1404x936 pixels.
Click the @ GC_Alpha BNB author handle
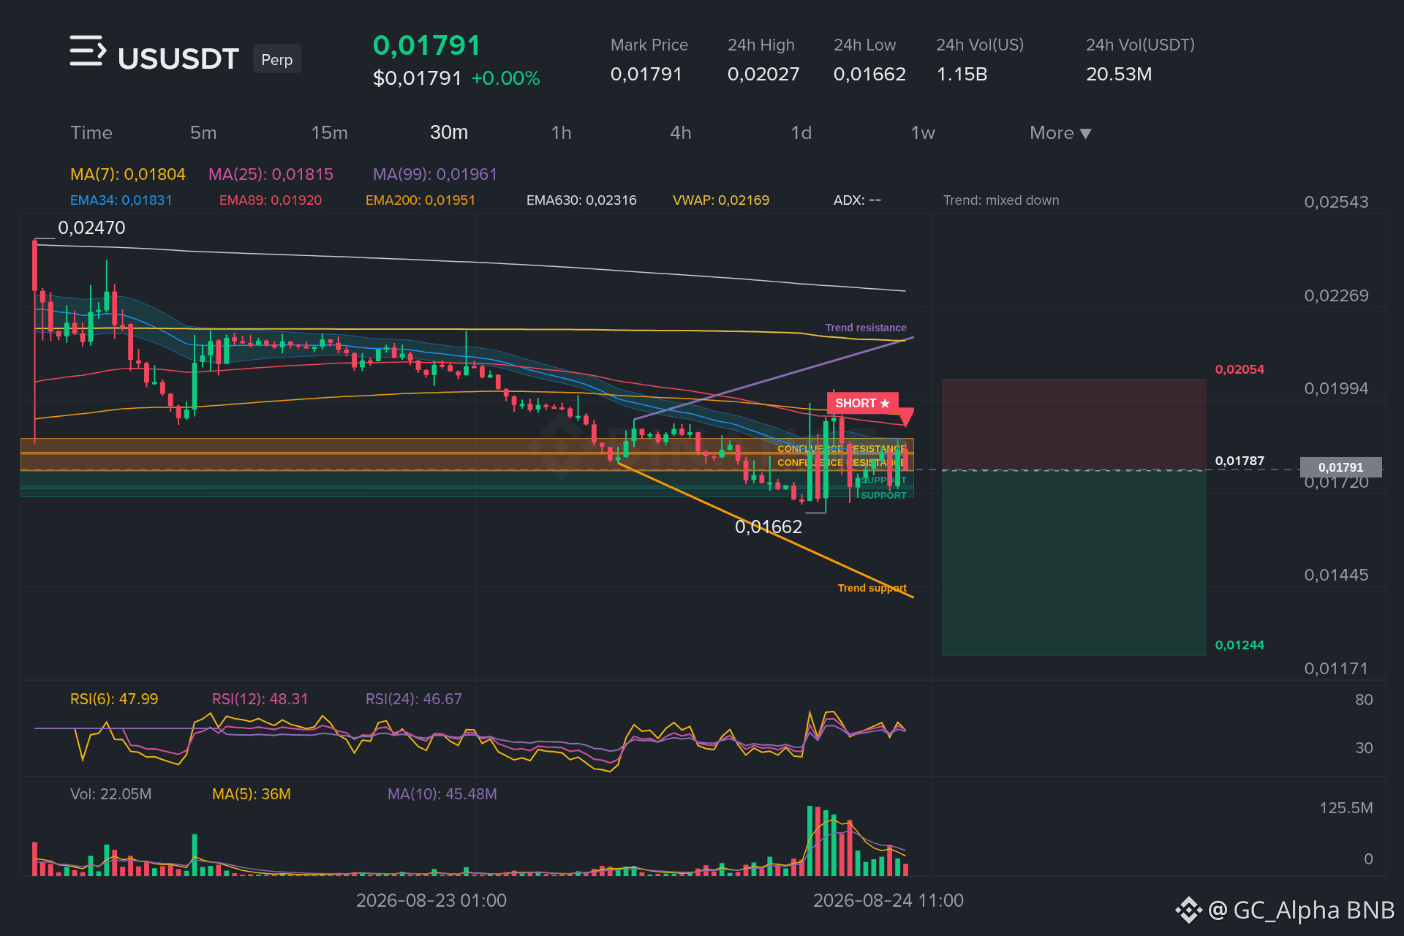pyautogui.click(x=1301, y=910)
